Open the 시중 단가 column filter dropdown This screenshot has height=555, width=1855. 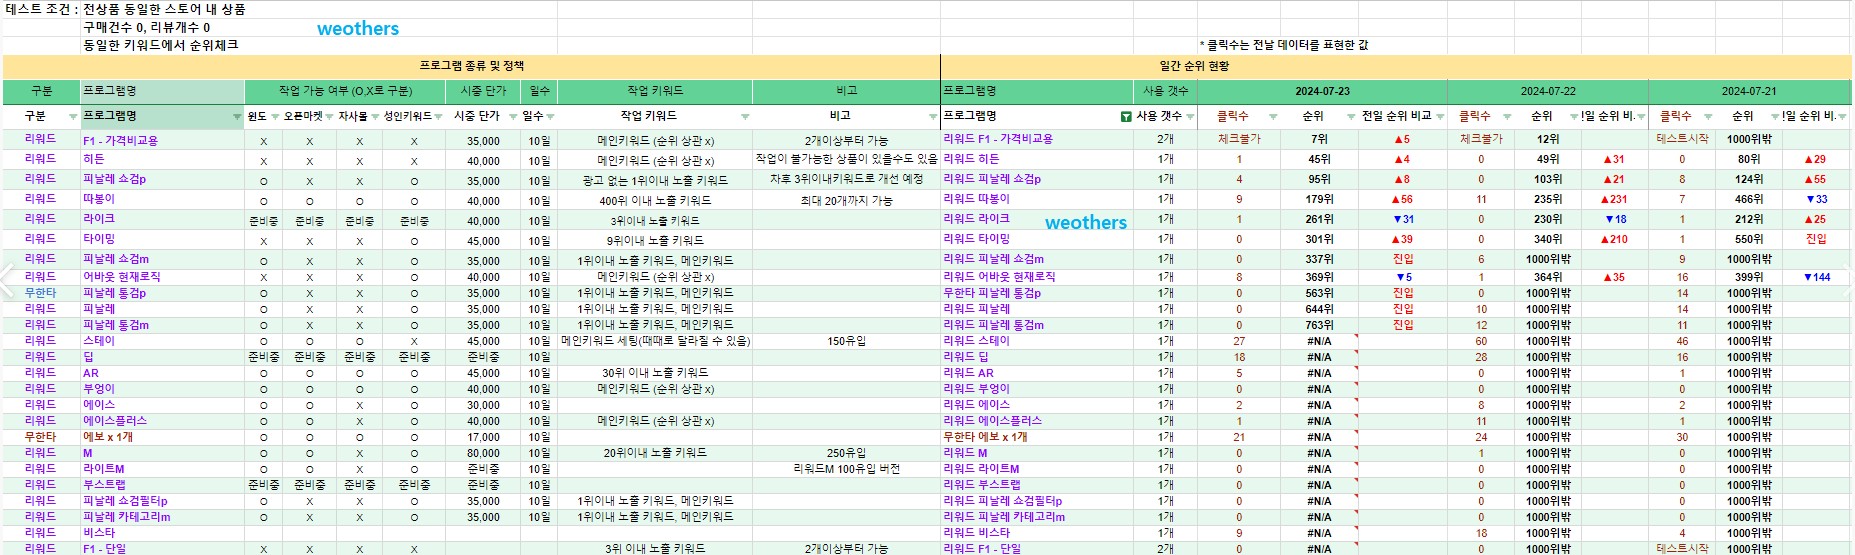coord(513,117)
